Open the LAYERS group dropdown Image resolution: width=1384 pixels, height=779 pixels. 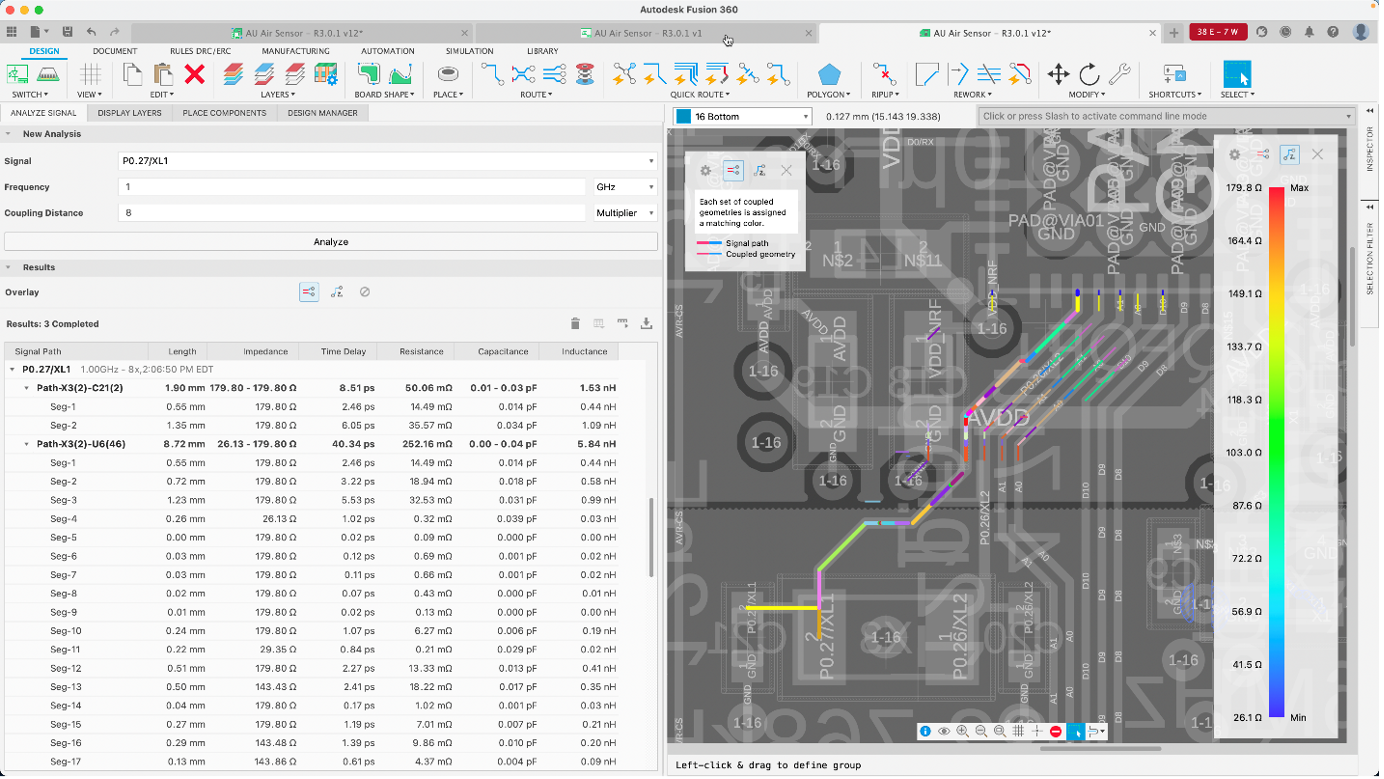point(278,95)
